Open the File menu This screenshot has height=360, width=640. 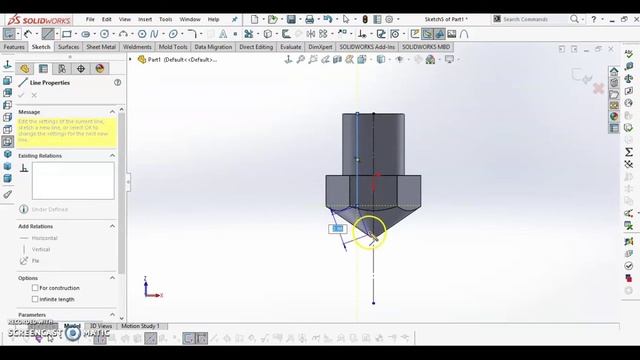click(x=90, y=19)
